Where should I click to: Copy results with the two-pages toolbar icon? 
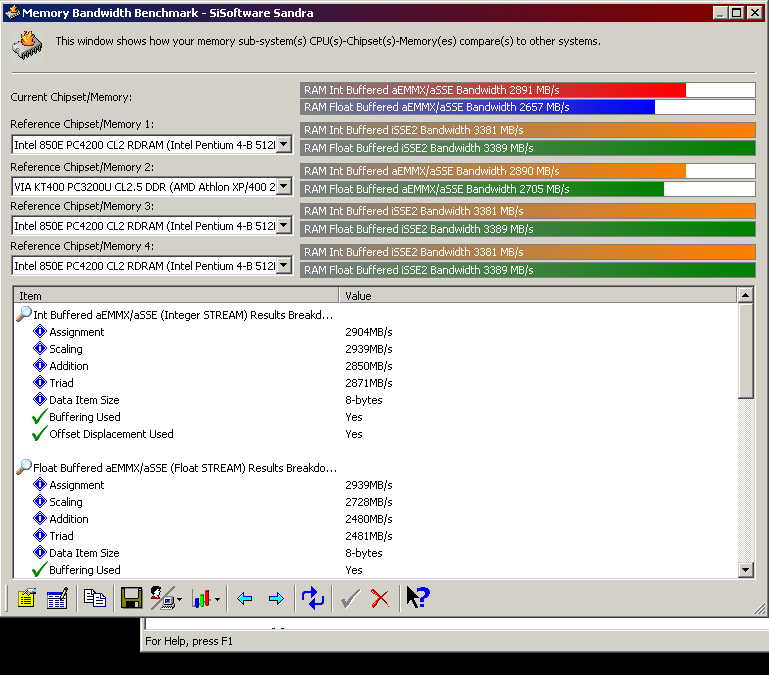pyautogui.click(x=95, y=598)
